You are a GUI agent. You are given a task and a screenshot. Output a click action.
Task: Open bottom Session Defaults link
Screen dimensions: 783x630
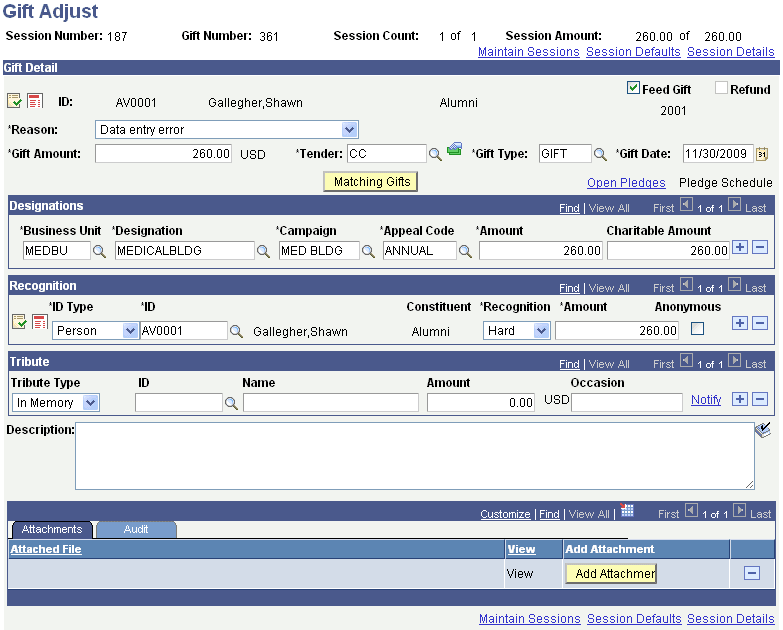[634, 619]
